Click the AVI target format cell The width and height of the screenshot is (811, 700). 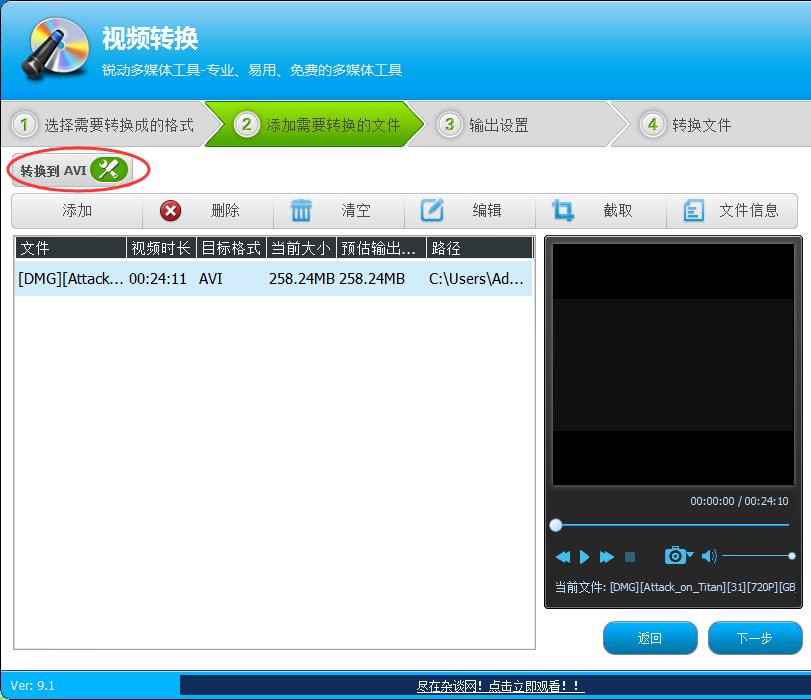pyautogui.click(x=211, y=279)
